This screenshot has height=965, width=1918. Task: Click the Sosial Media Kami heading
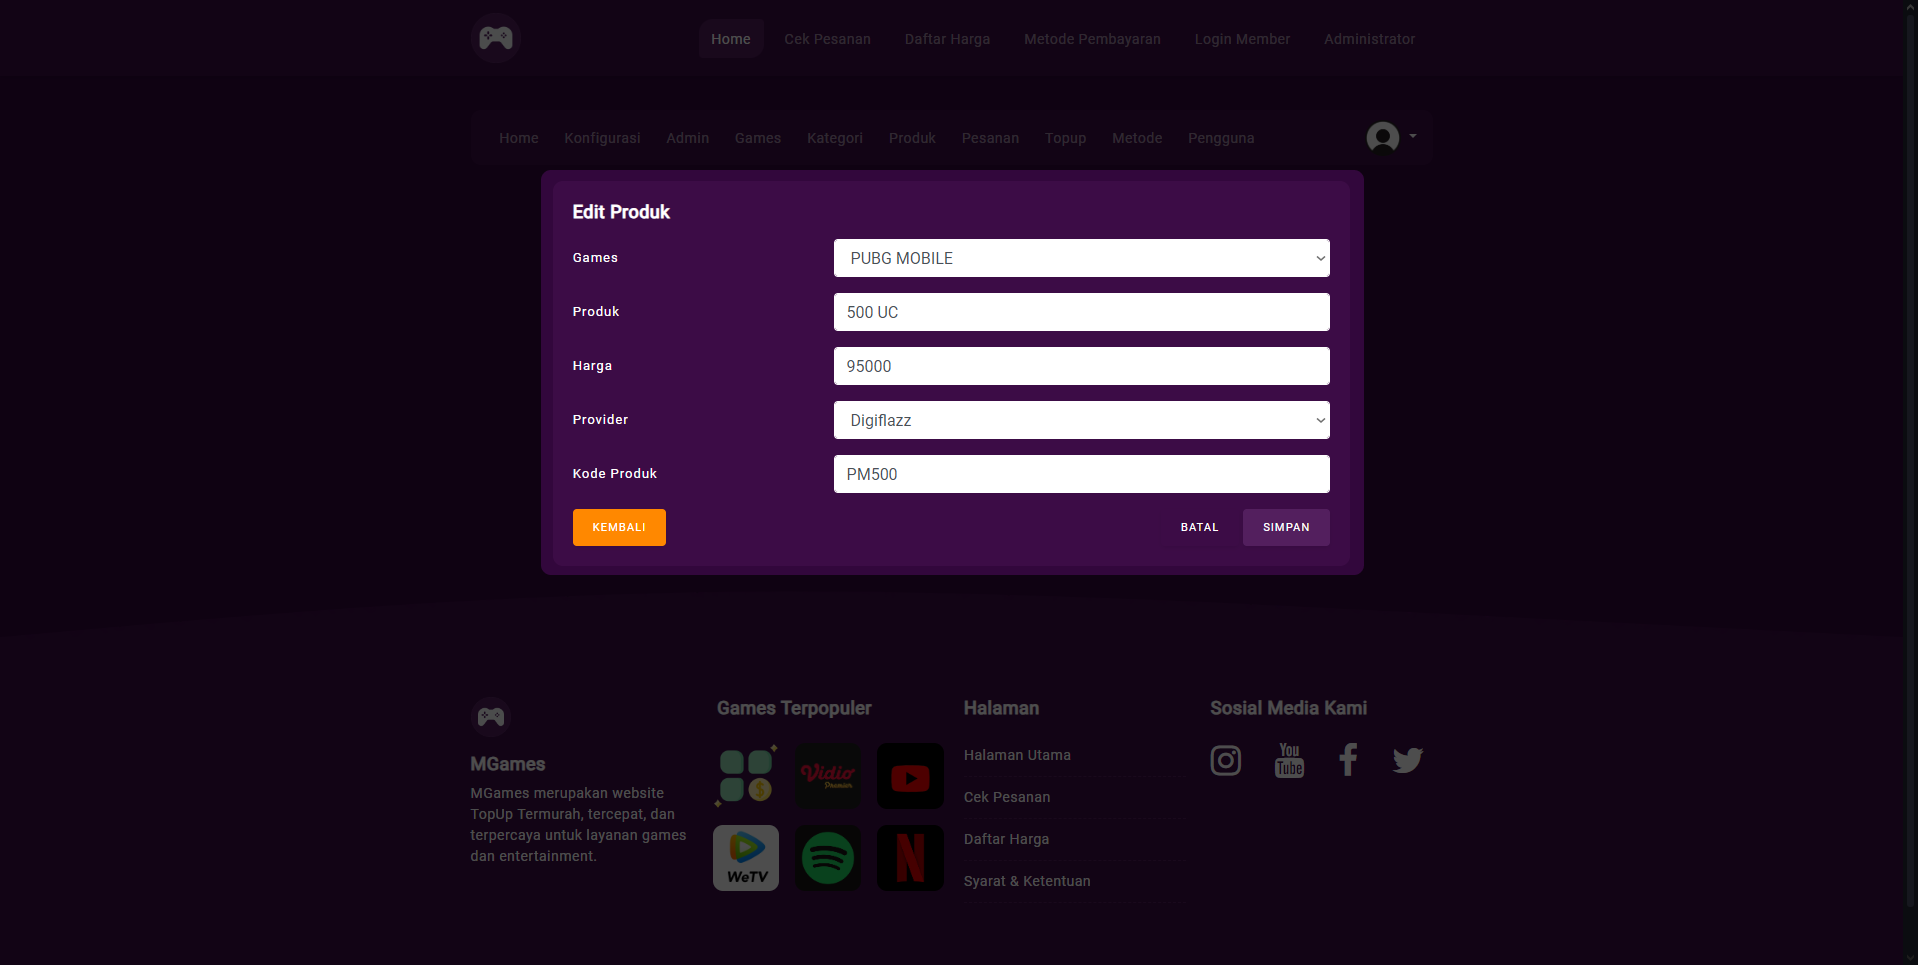pyautogui.click(x=1288, y=708)
